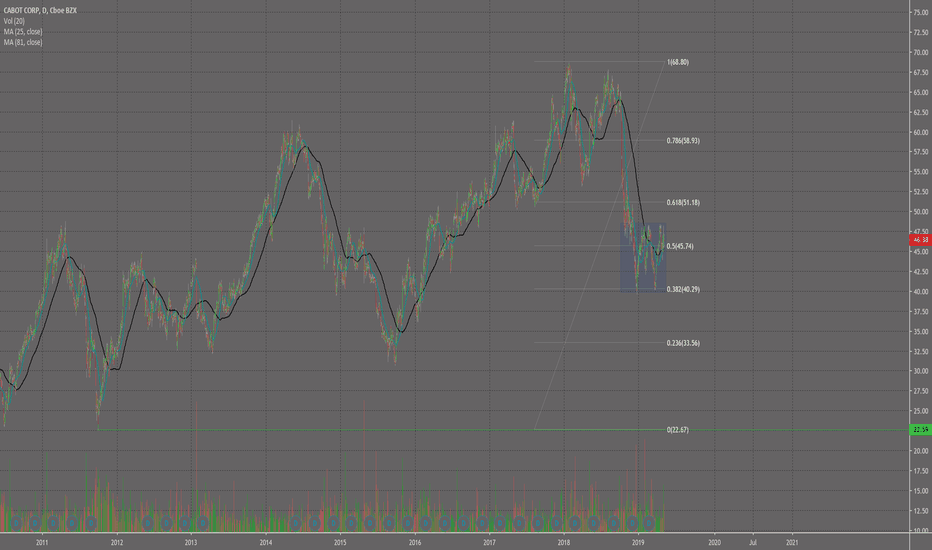This screenshot has height=550, width=932.
Task: Click the 2019 label on the time axis
Action: (638, 542)
